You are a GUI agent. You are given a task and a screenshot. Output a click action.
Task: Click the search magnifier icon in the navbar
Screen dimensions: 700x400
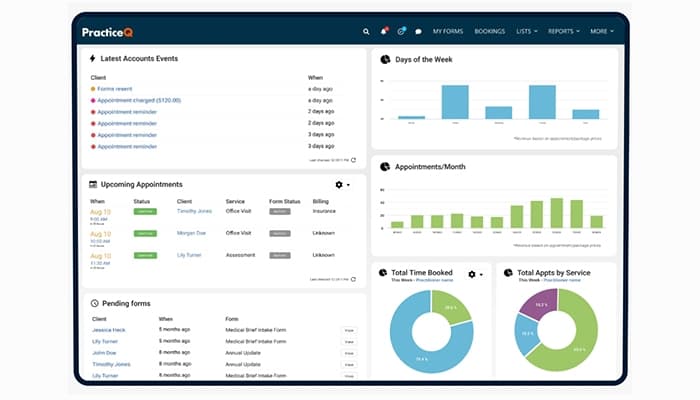tap(366, 32)
